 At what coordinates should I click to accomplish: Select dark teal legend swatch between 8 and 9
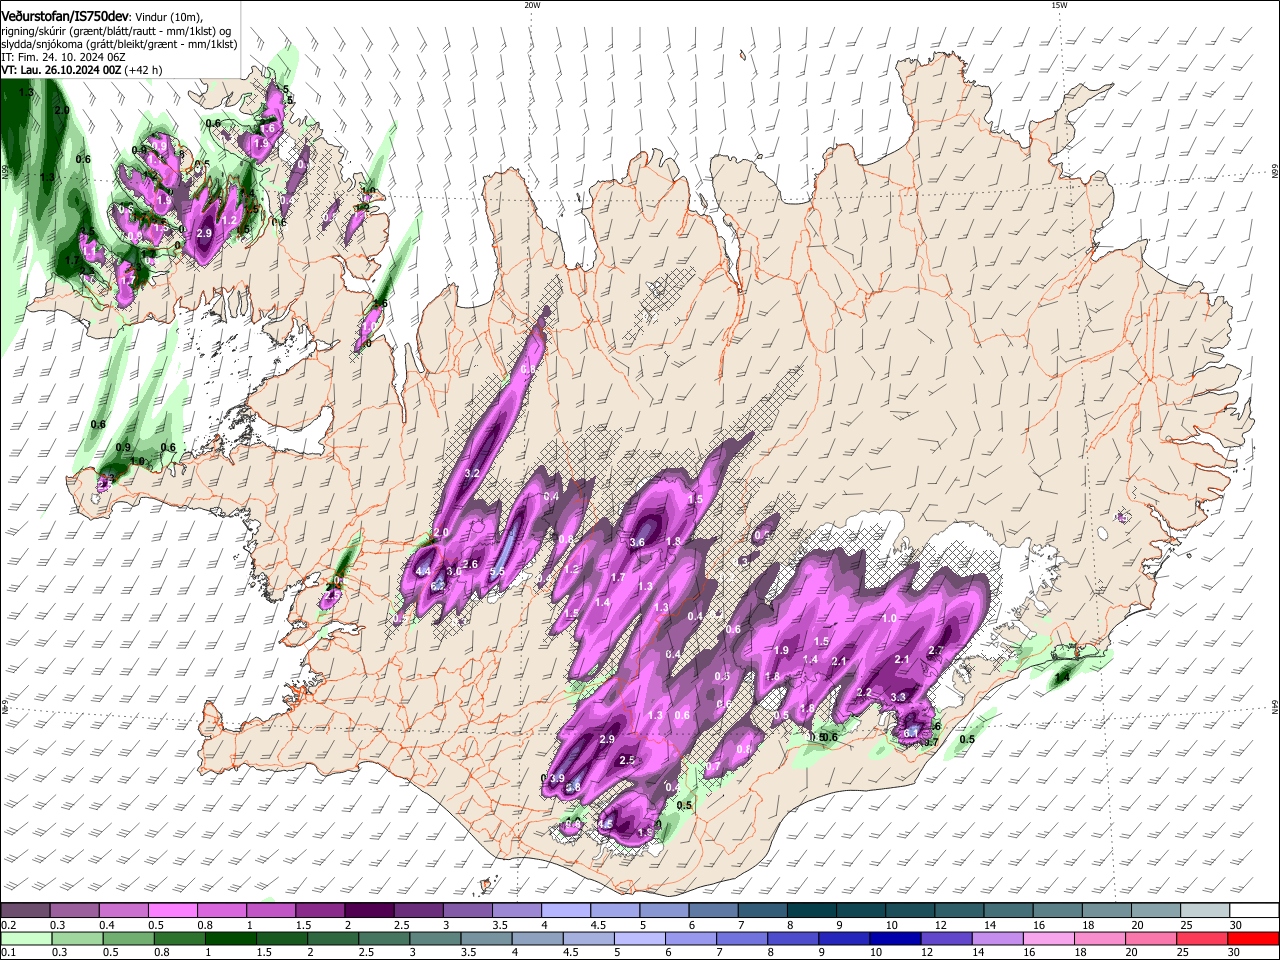click(x=811, y=910)
